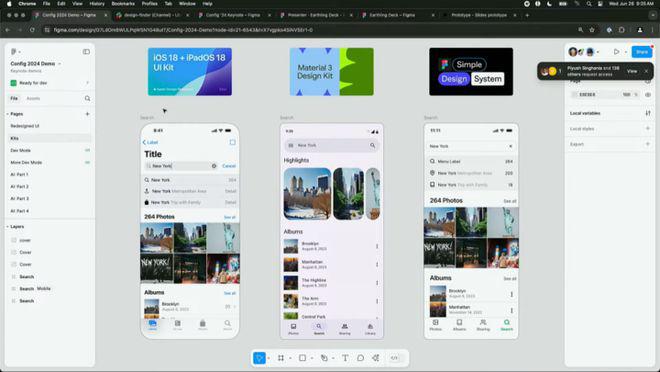The height and width of the screenshot is (372, 660).
Task: Add a new page with plus icon
Action: click(x=88, y=114)
